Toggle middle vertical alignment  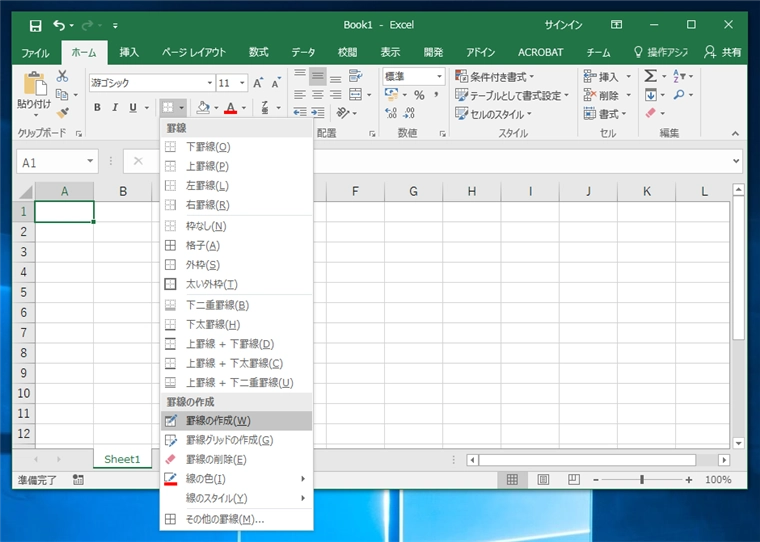point(318,76)
